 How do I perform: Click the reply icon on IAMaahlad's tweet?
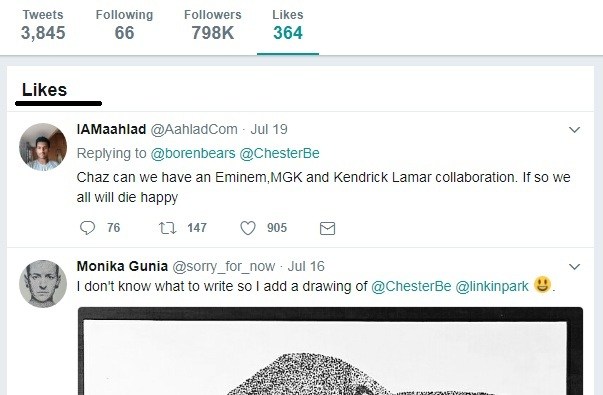pos(87,228)
